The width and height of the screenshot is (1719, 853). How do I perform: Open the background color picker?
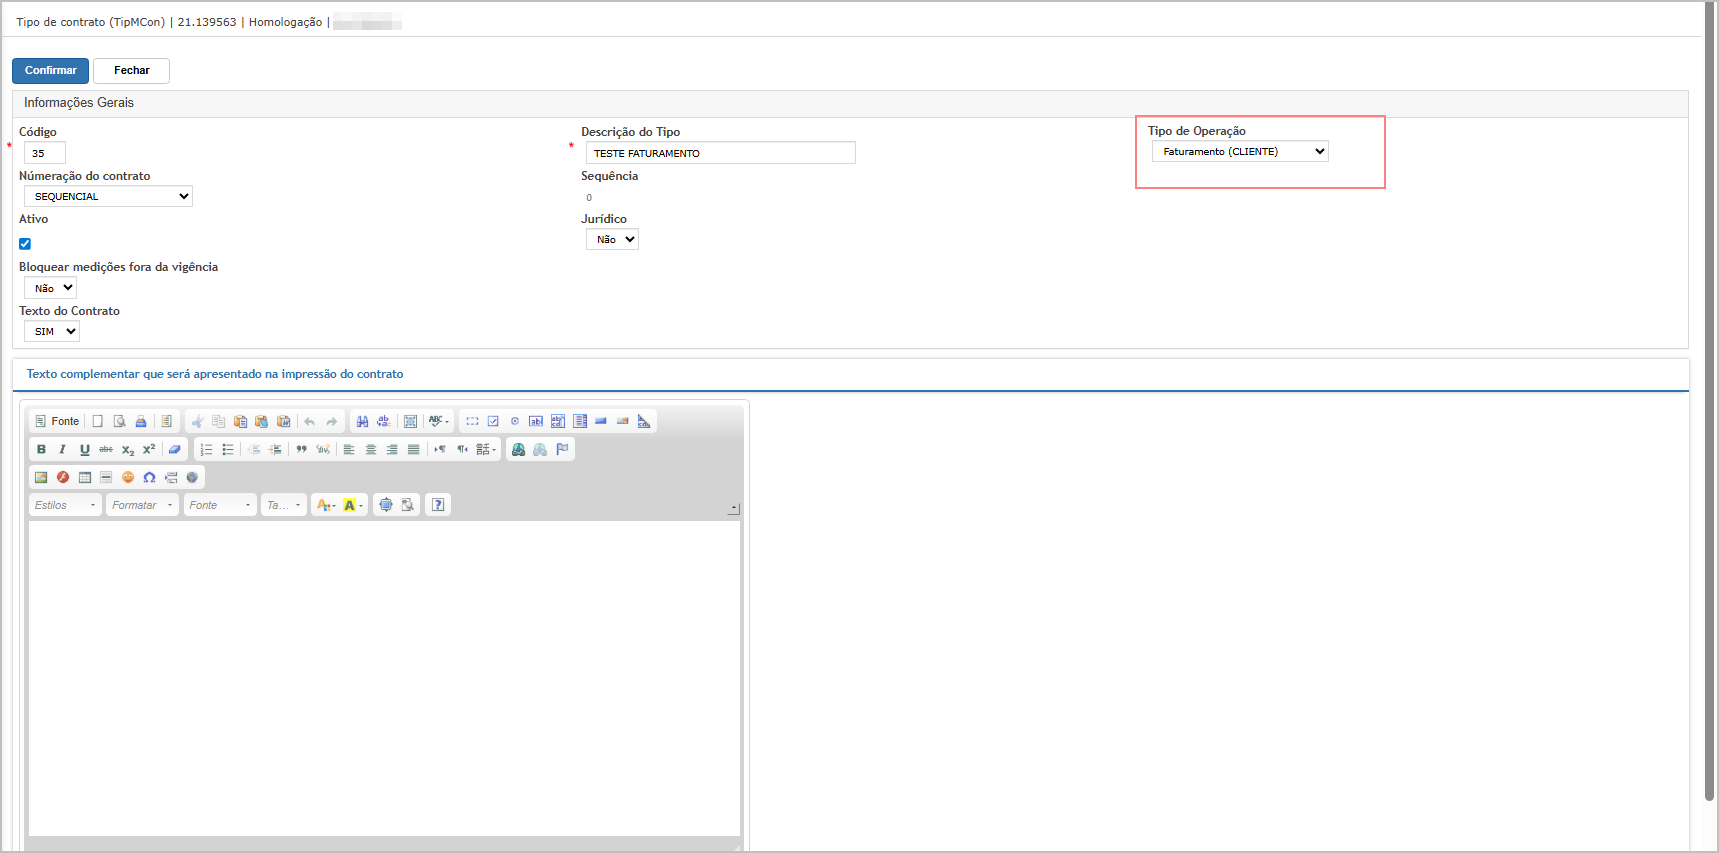pyautogui.click(x=353, y=505)
